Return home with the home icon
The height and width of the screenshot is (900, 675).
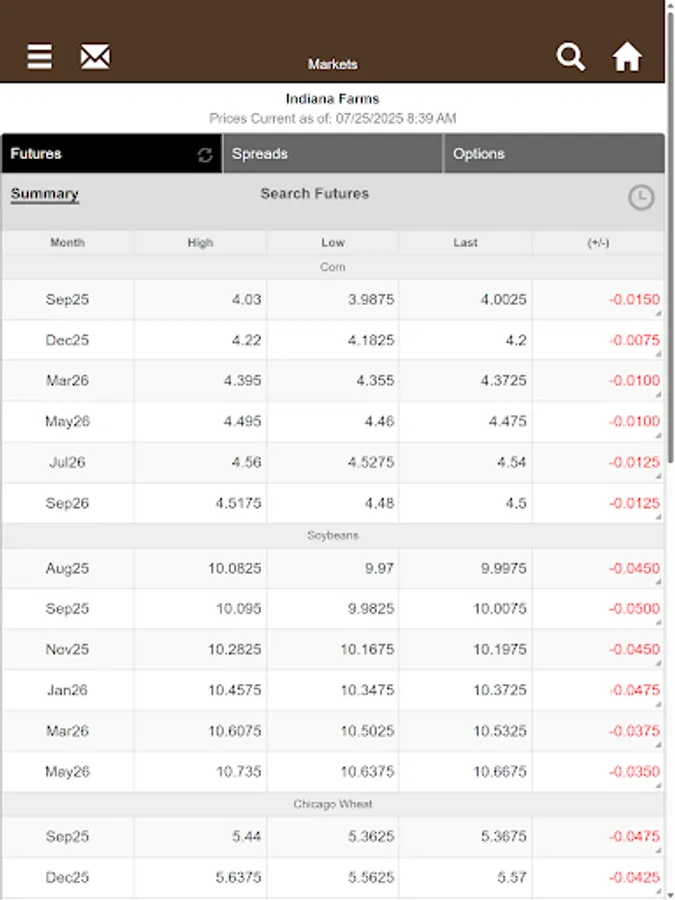tap(627, 57)
